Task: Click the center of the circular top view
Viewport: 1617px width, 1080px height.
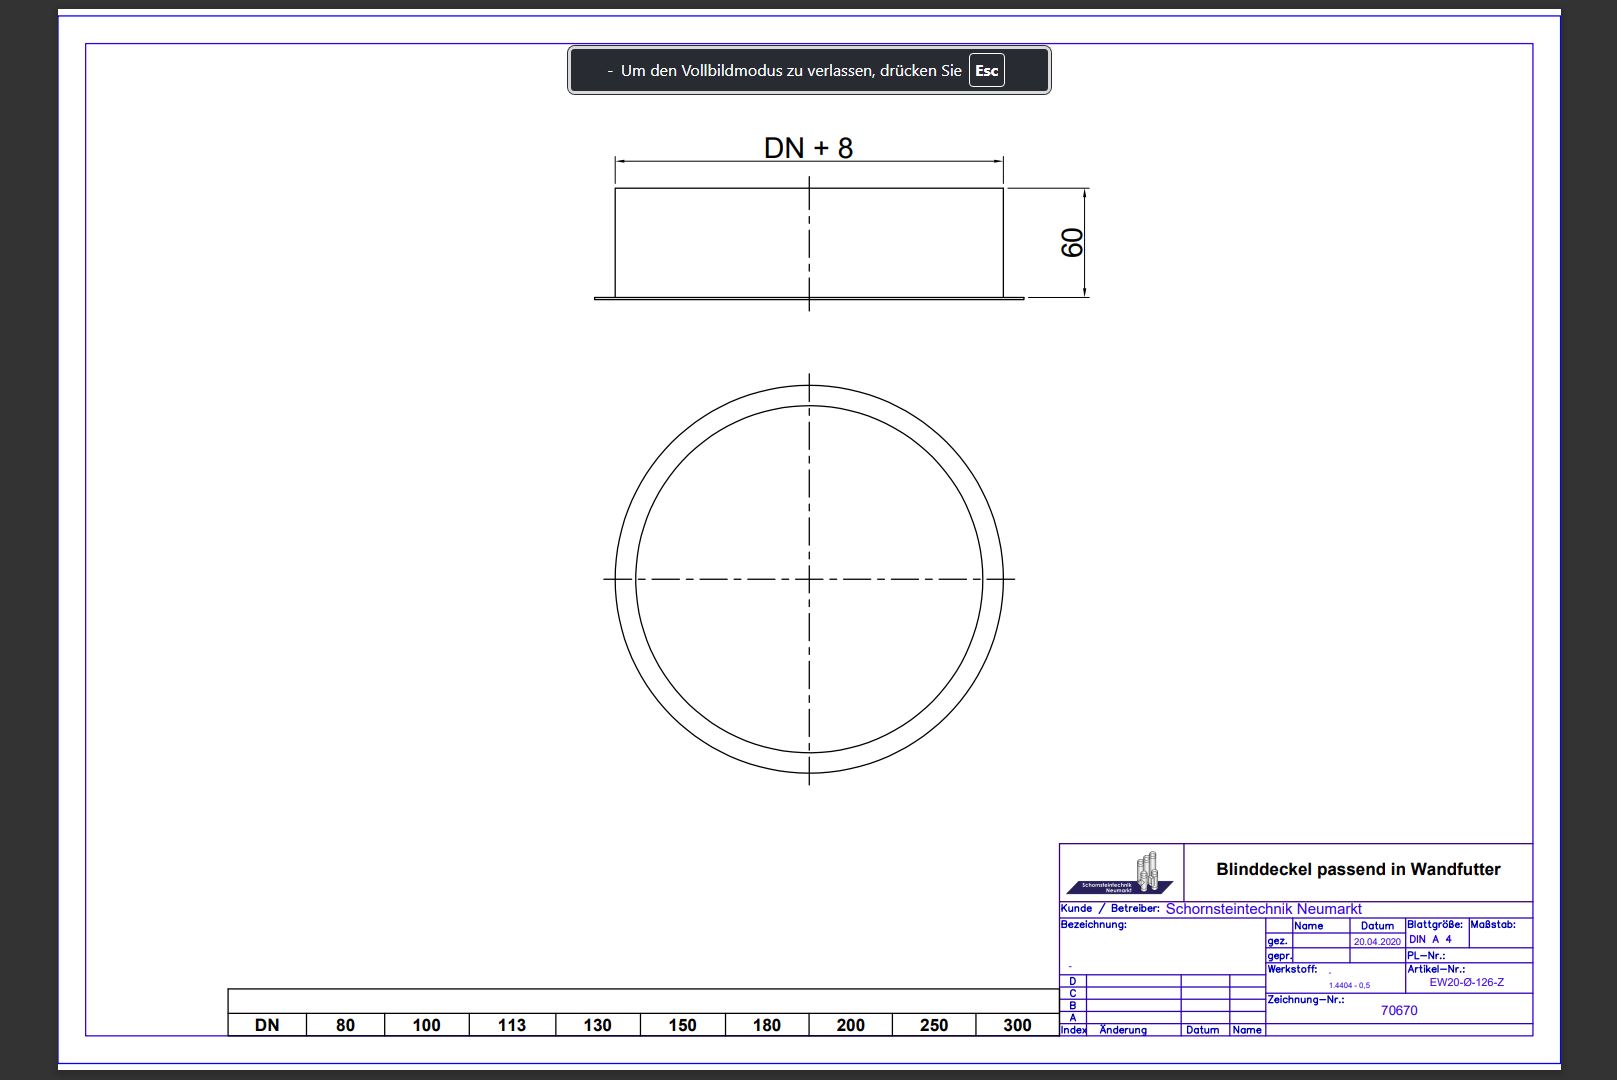Action: [x=809, y=579]
